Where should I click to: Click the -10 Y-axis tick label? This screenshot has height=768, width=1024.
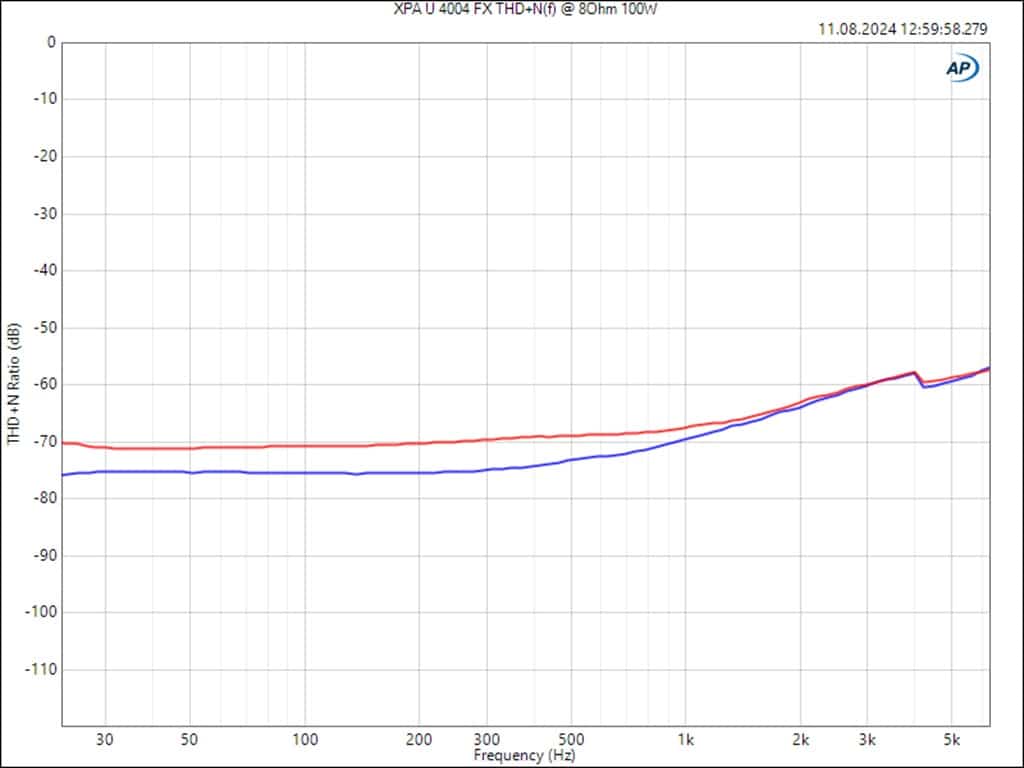click(x=45, y=99)
